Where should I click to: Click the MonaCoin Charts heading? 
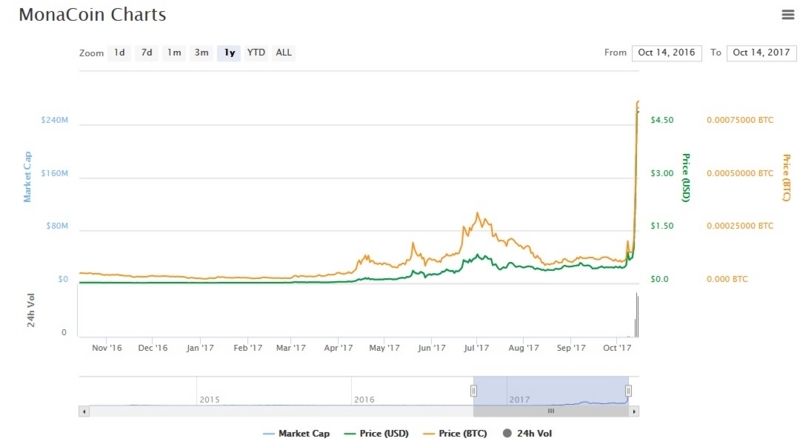point(92,14)
